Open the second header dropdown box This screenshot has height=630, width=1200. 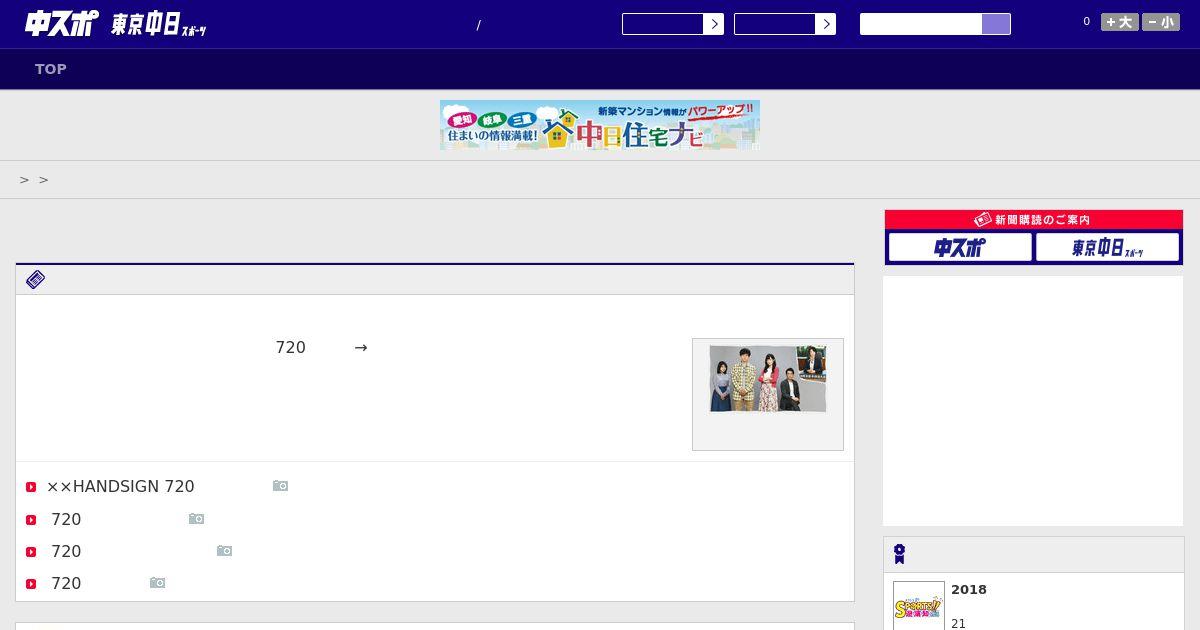tap(785, 24)
